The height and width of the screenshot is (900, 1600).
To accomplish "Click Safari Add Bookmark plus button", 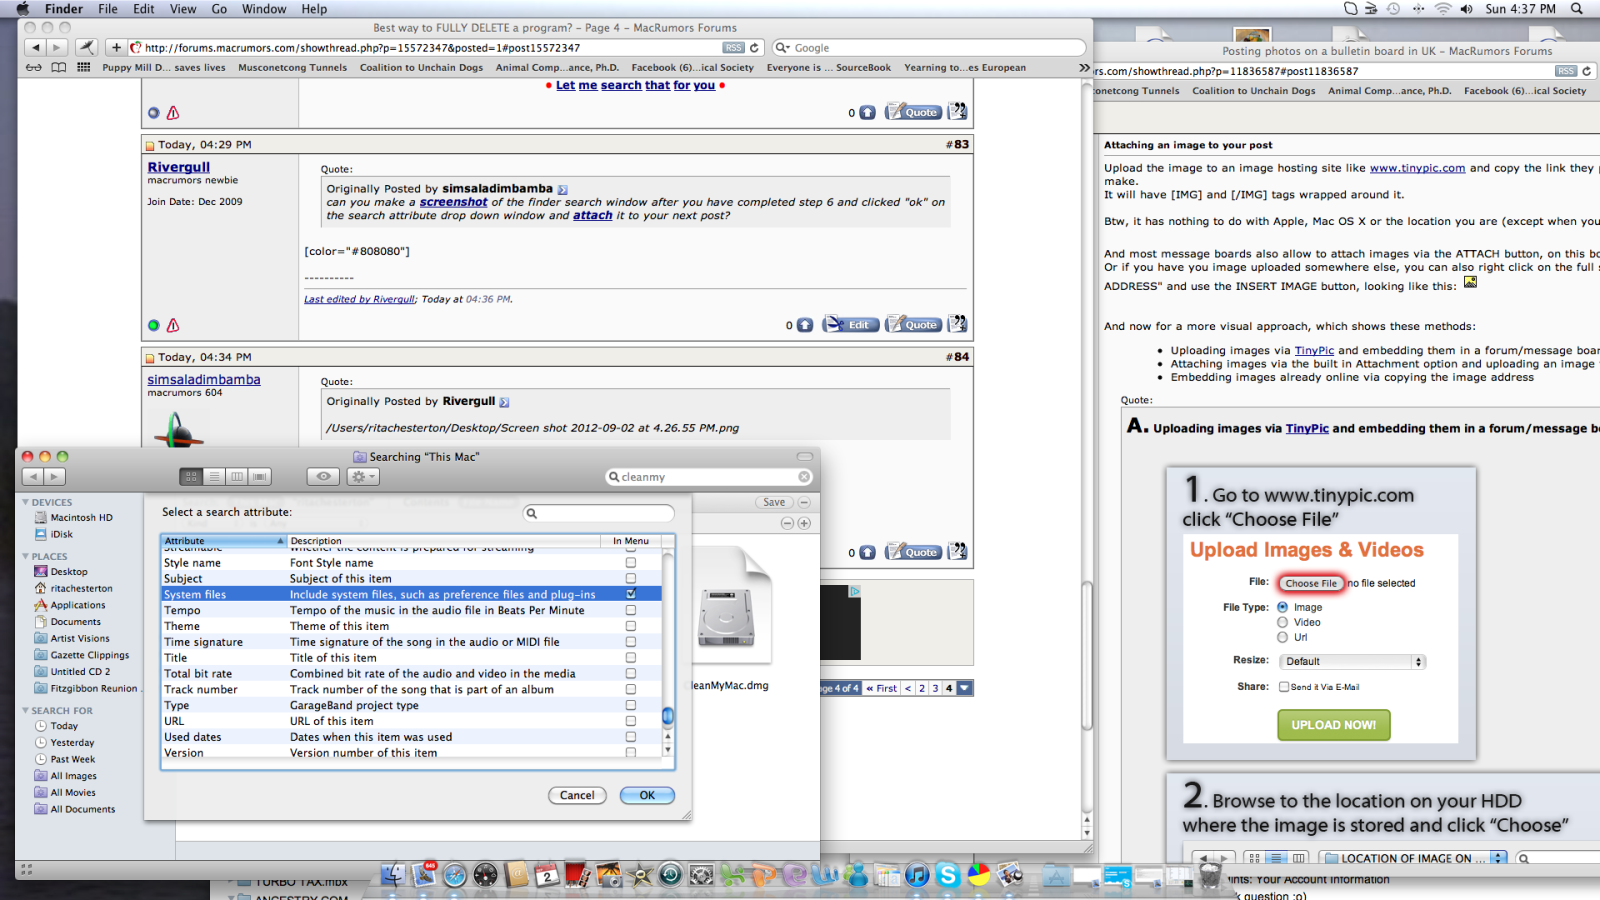I will [116, 47].
